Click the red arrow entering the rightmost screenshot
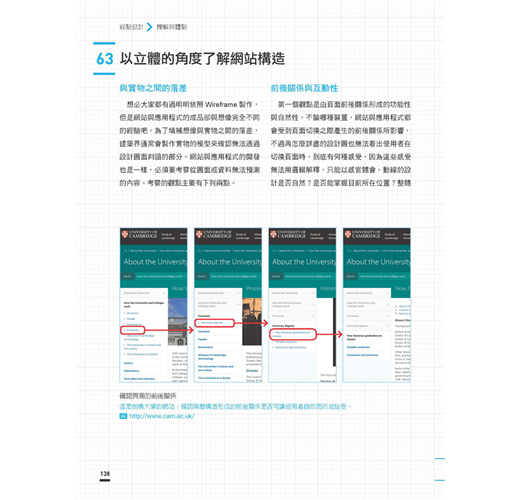This screenshot has height=500, width=520. coord(329,334)
